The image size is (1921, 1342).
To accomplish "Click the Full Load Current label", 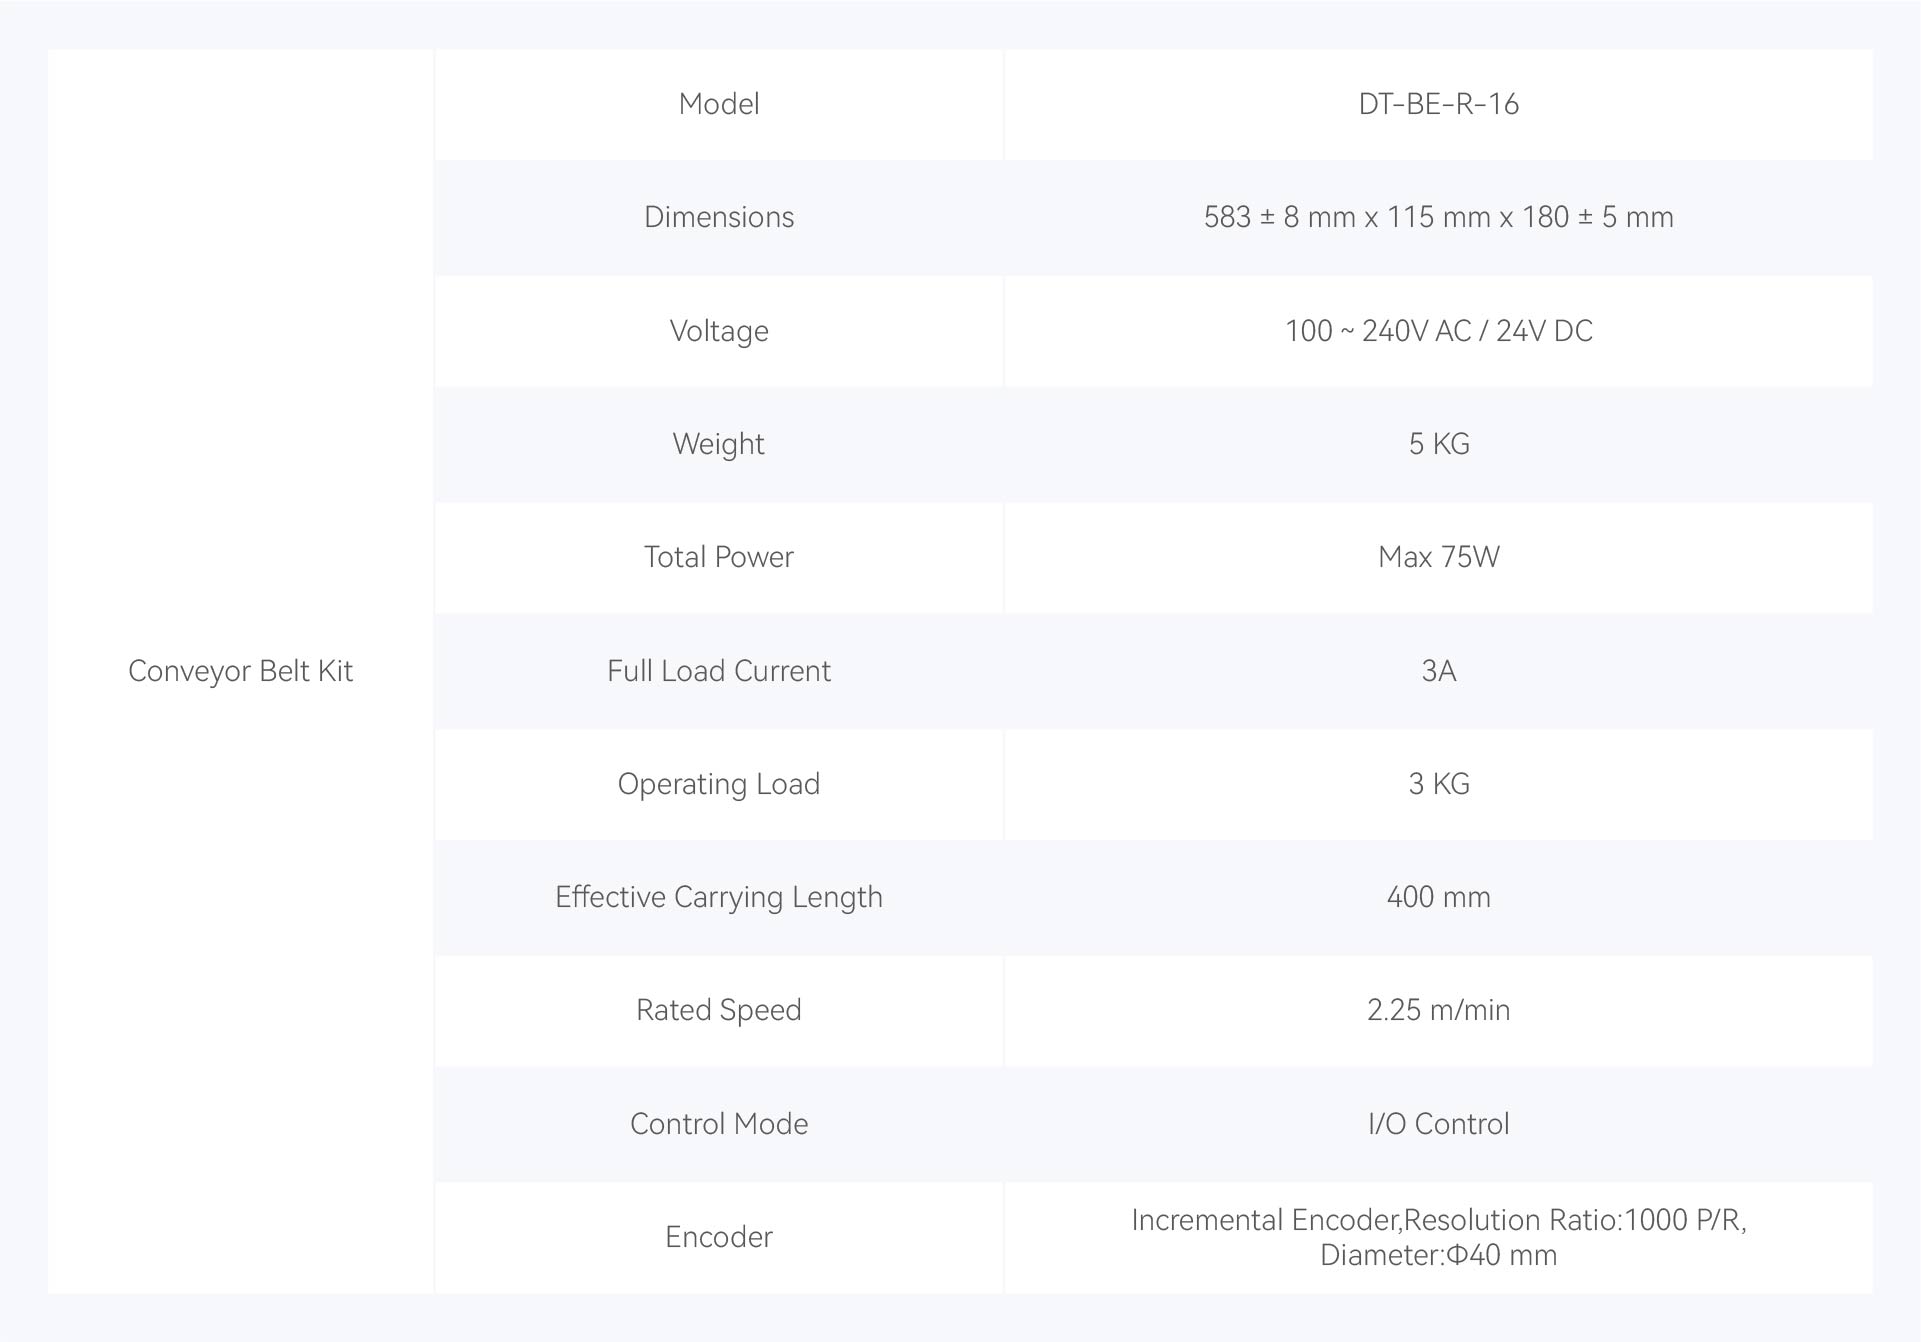I will (x=719, y=671).
